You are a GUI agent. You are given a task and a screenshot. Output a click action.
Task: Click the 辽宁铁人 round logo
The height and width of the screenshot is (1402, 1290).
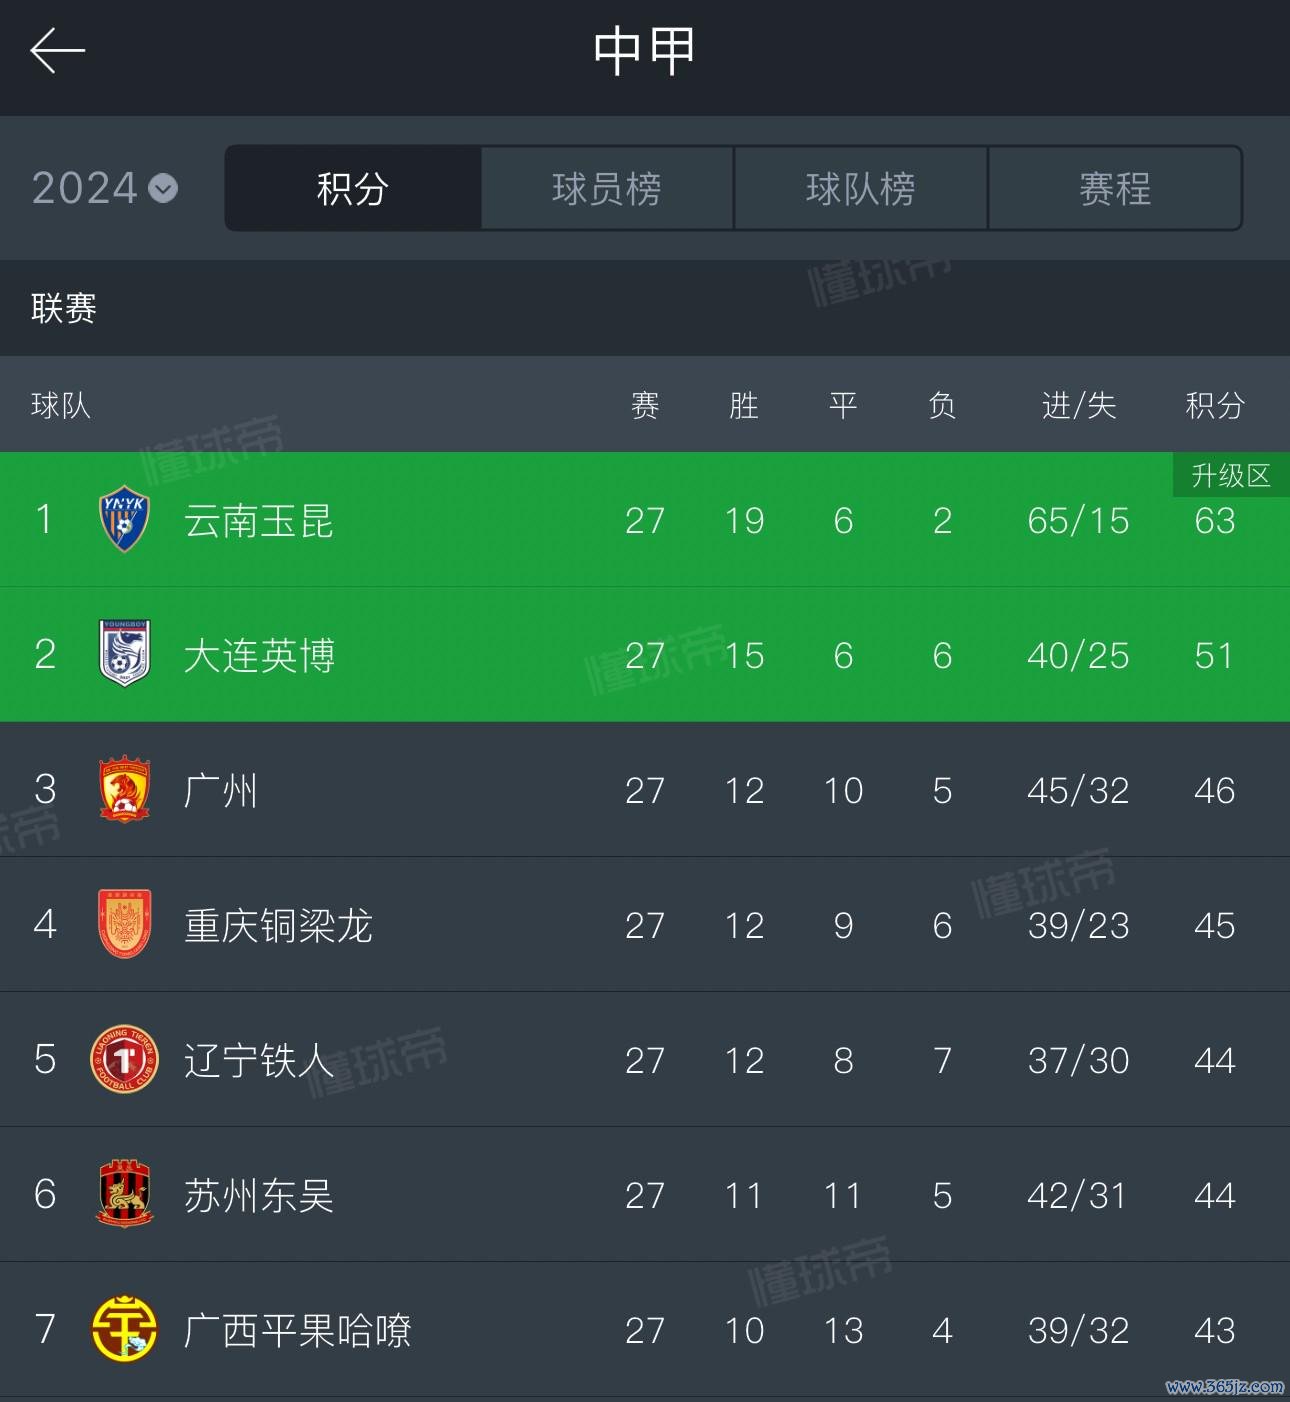[x=124, y=1059]
